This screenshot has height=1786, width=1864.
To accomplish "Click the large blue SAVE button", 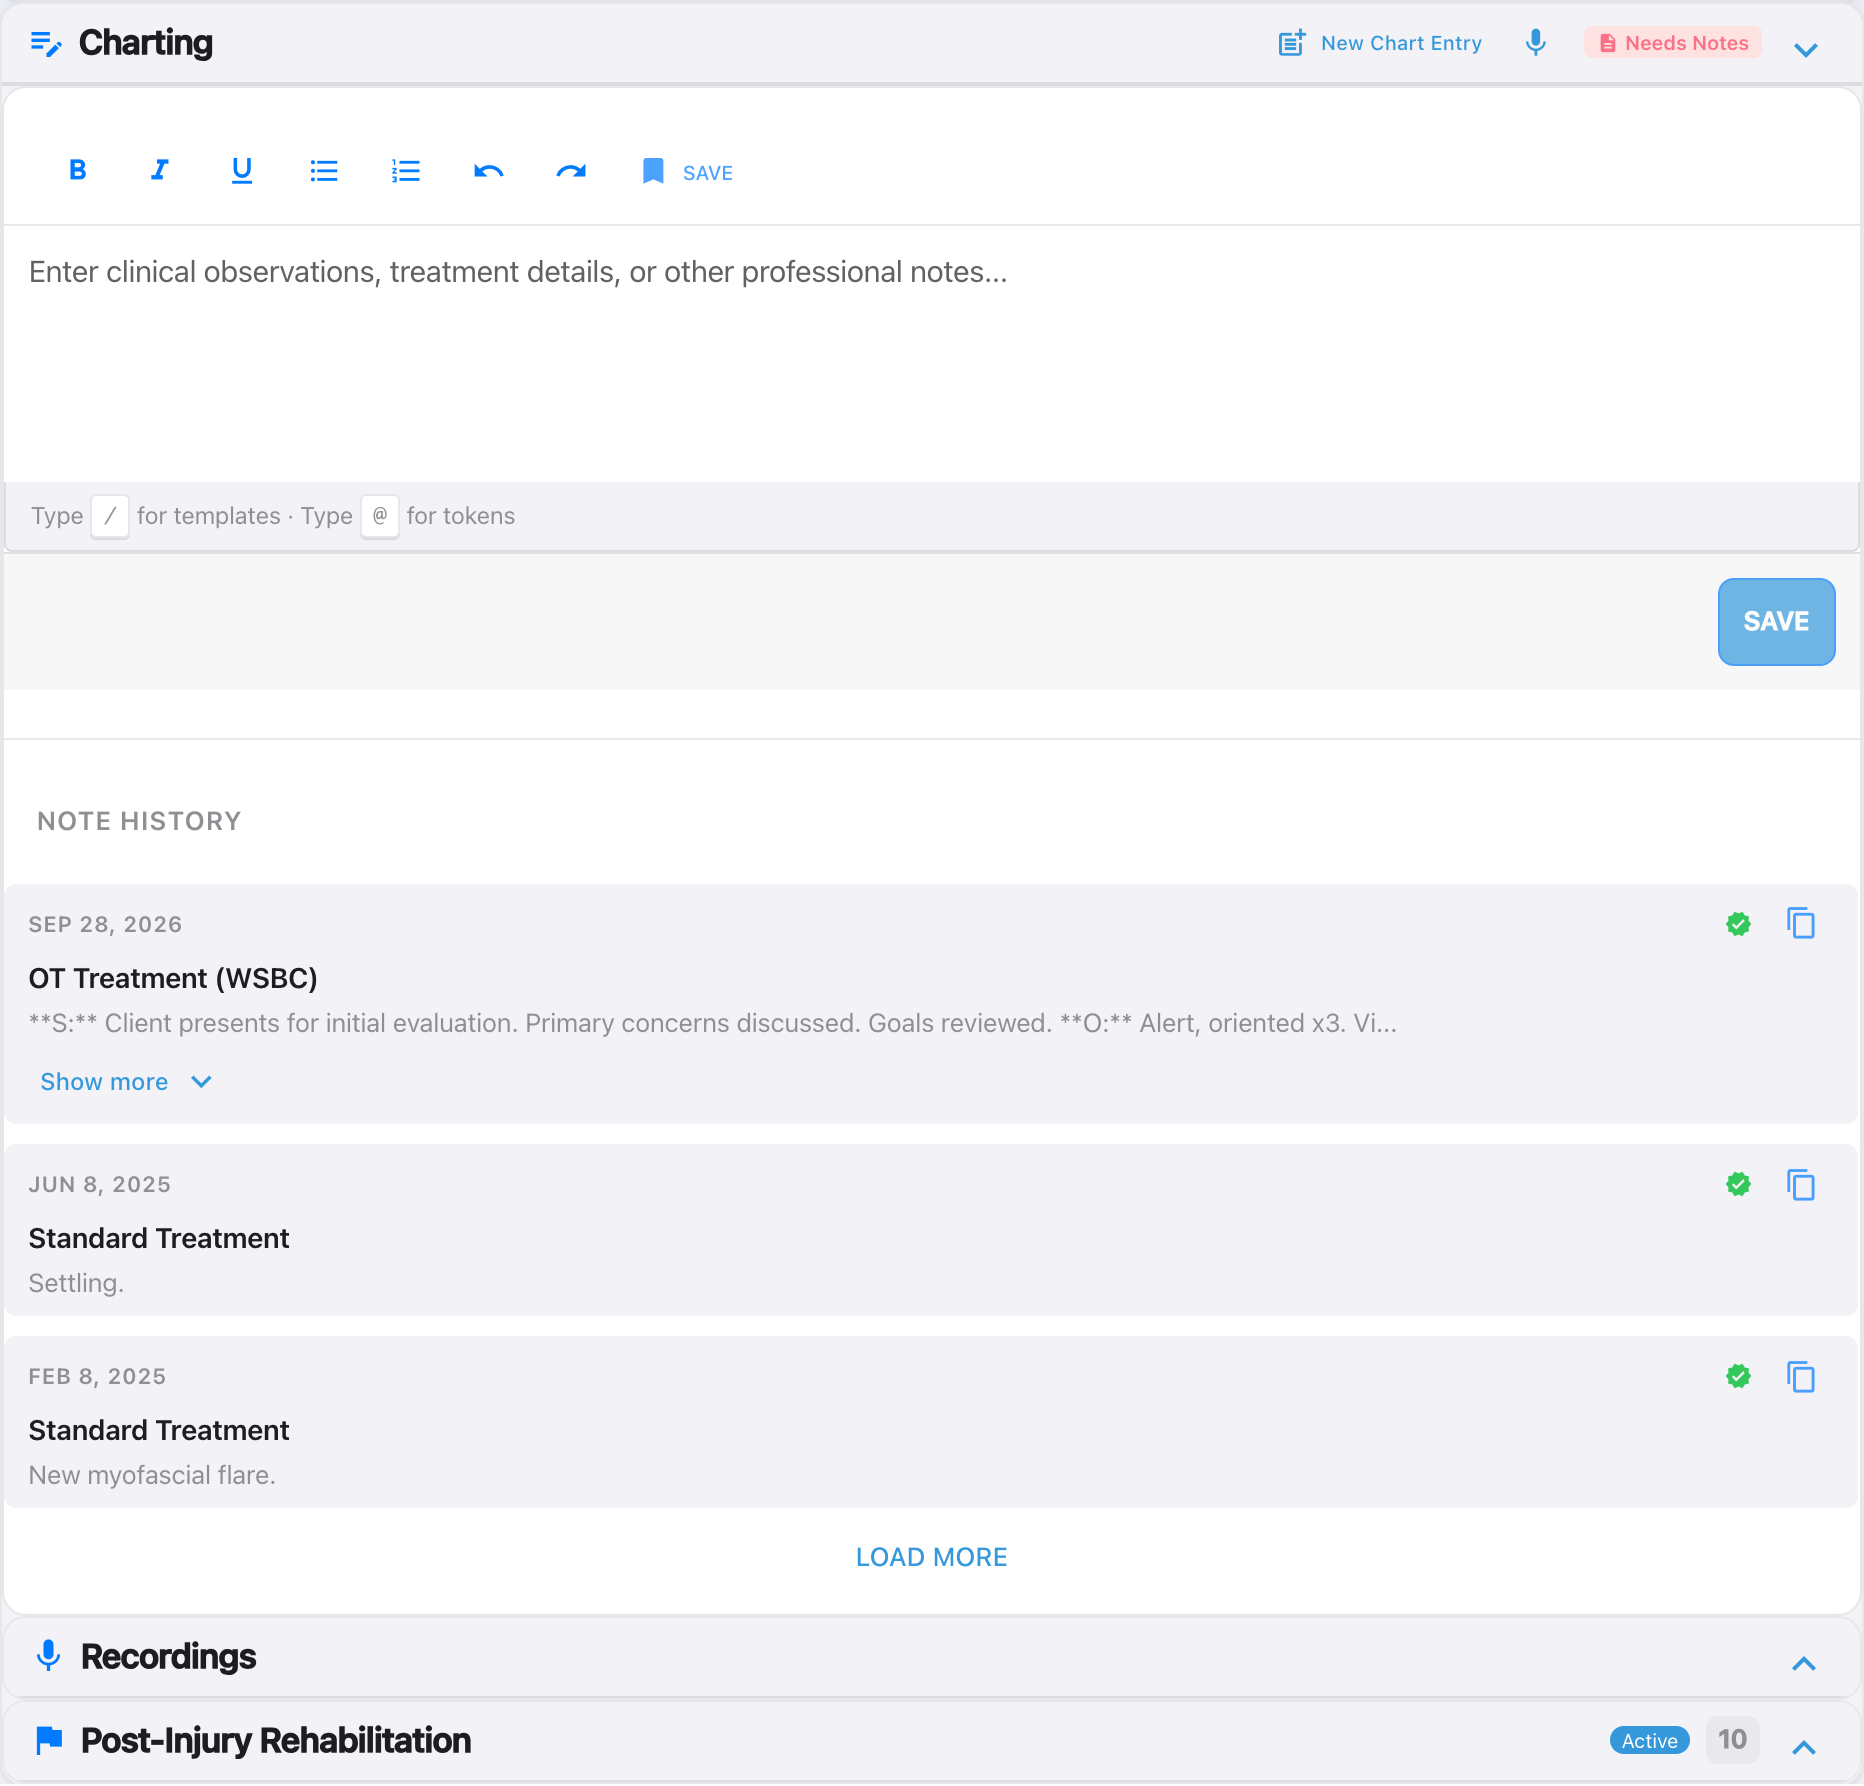I will (x=1776, y=621).
